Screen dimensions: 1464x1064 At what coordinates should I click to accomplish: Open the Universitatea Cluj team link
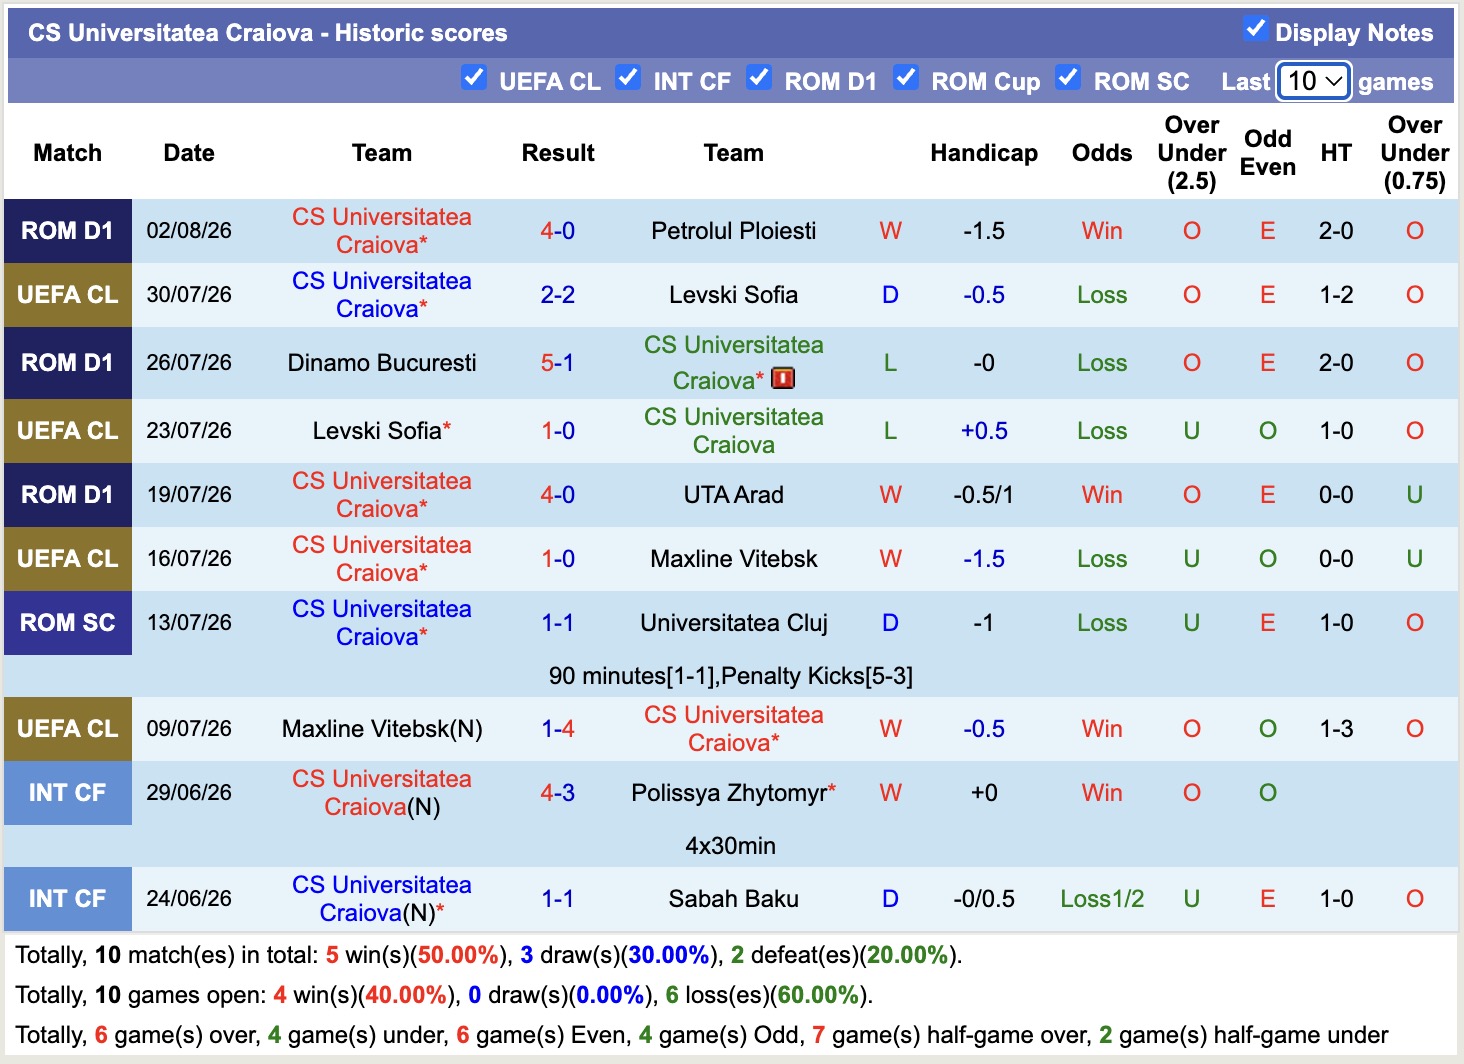tap(734, 623)
